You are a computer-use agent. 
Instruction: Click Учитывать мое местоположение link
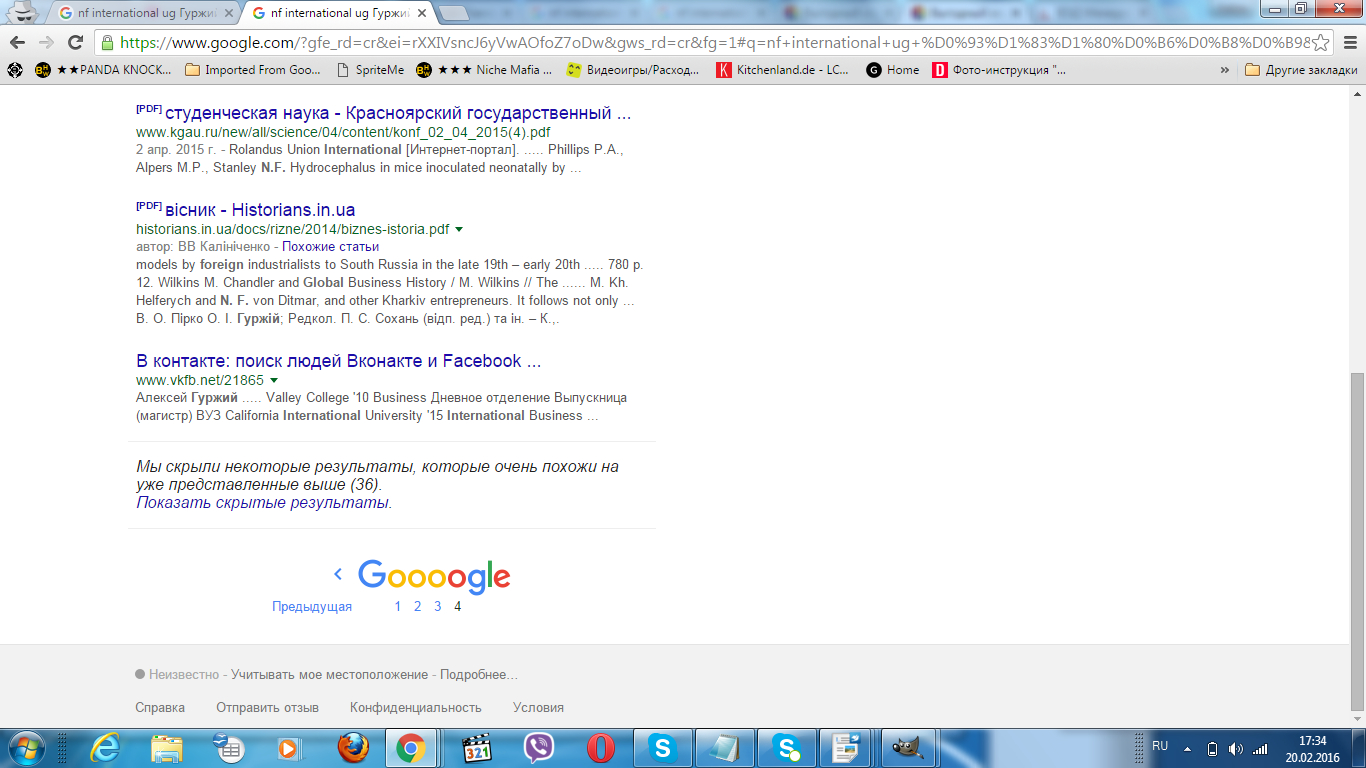tap(329, 675)
